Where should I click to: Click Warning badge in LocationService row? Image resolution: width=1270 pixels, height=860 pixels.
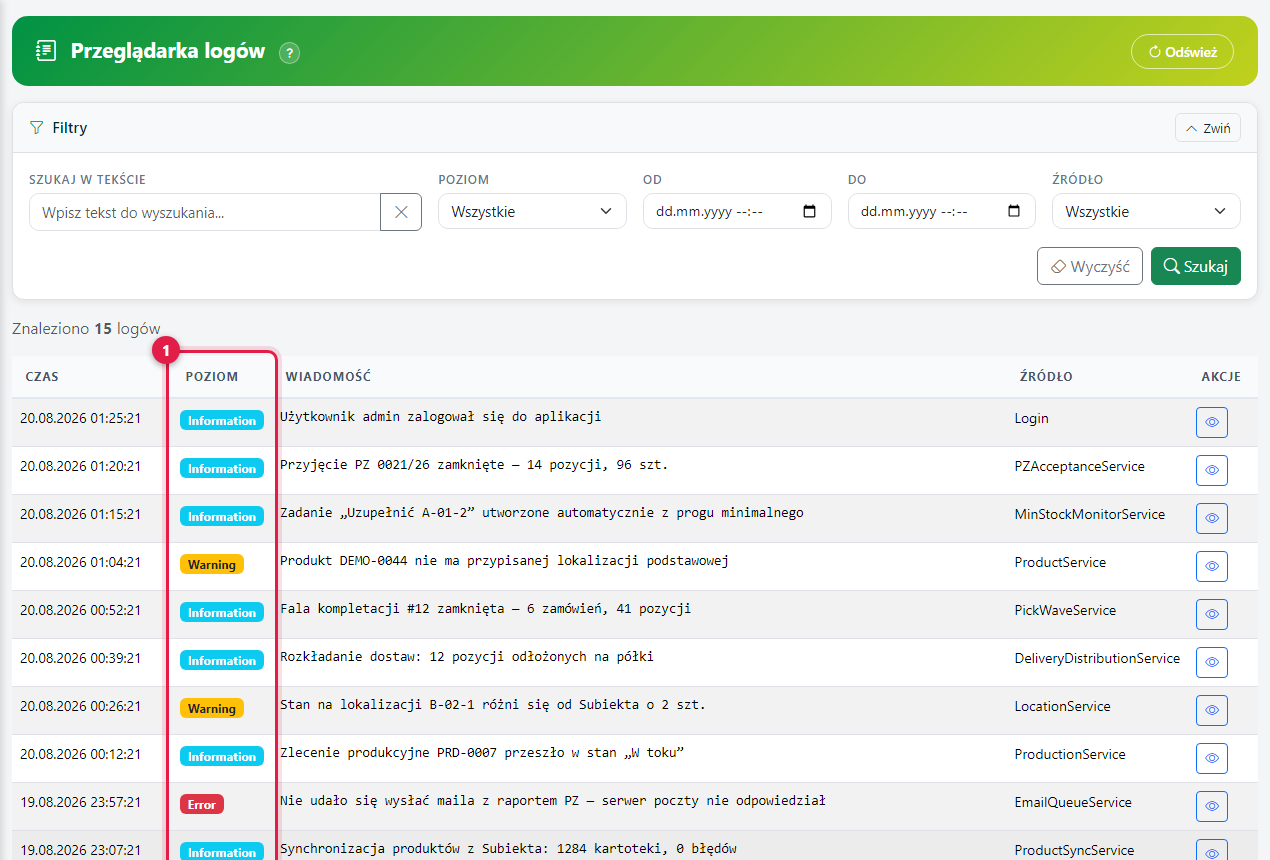212,708
